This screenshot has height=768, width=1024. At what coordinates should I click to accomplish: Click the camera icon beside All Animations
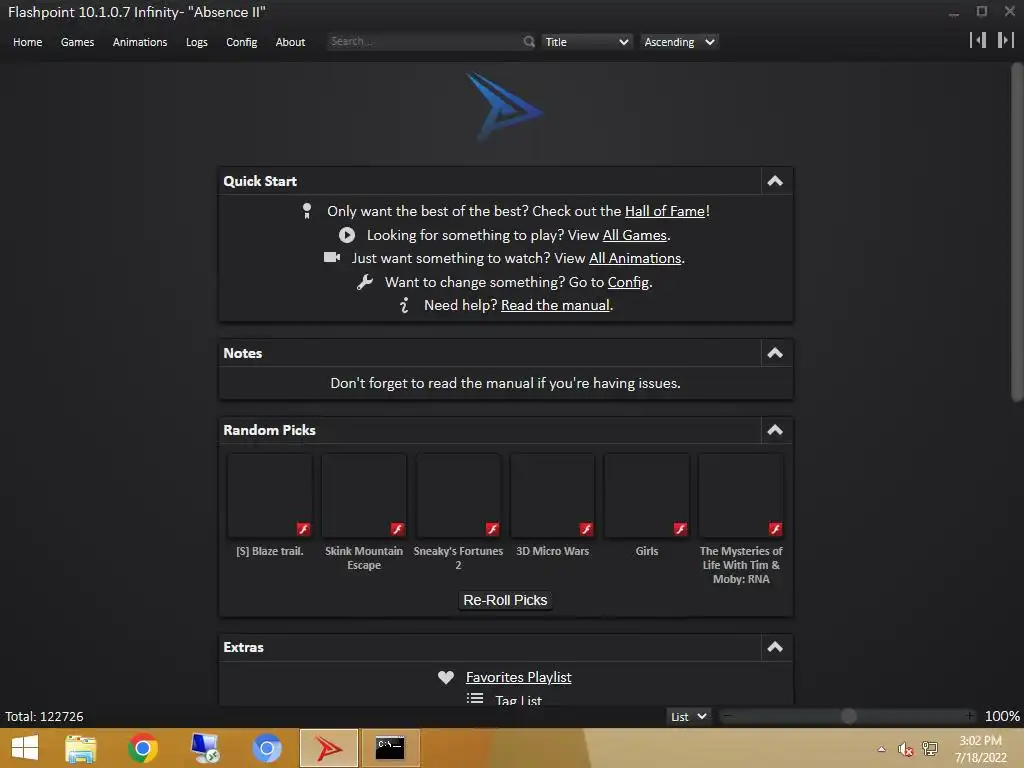click(x=332, y=257)
